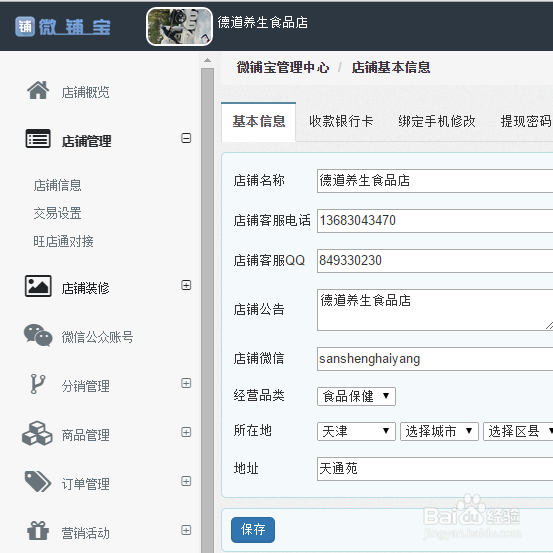Open 店铺信息 submenu item
Image resolution: width=553 pixels, height=553 pixels.
point(57,185)
